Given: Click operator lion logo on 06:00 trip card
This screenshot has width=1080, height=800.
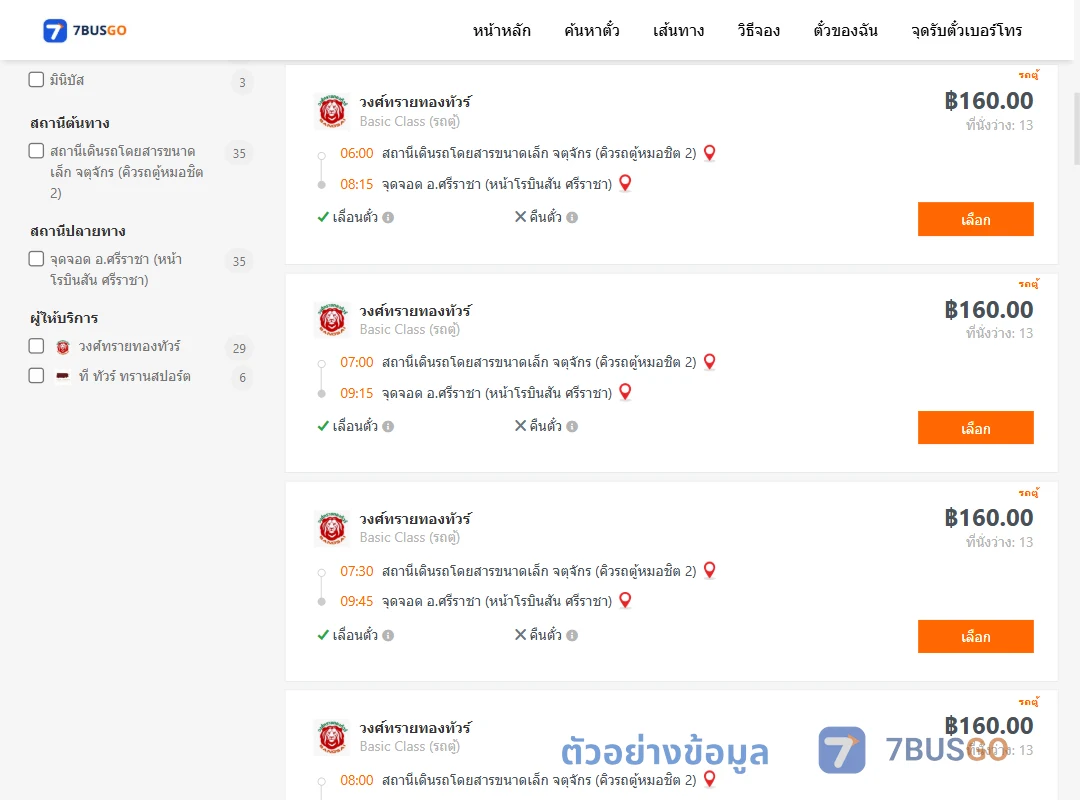Looking at the screenshot, I should pos(332,111).
